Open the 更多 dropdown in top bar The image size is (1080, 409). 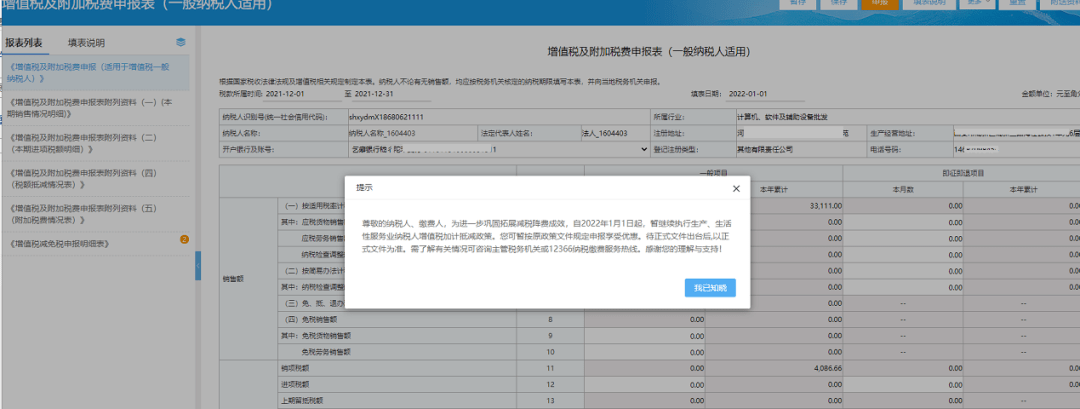click(x=978, y=2)
